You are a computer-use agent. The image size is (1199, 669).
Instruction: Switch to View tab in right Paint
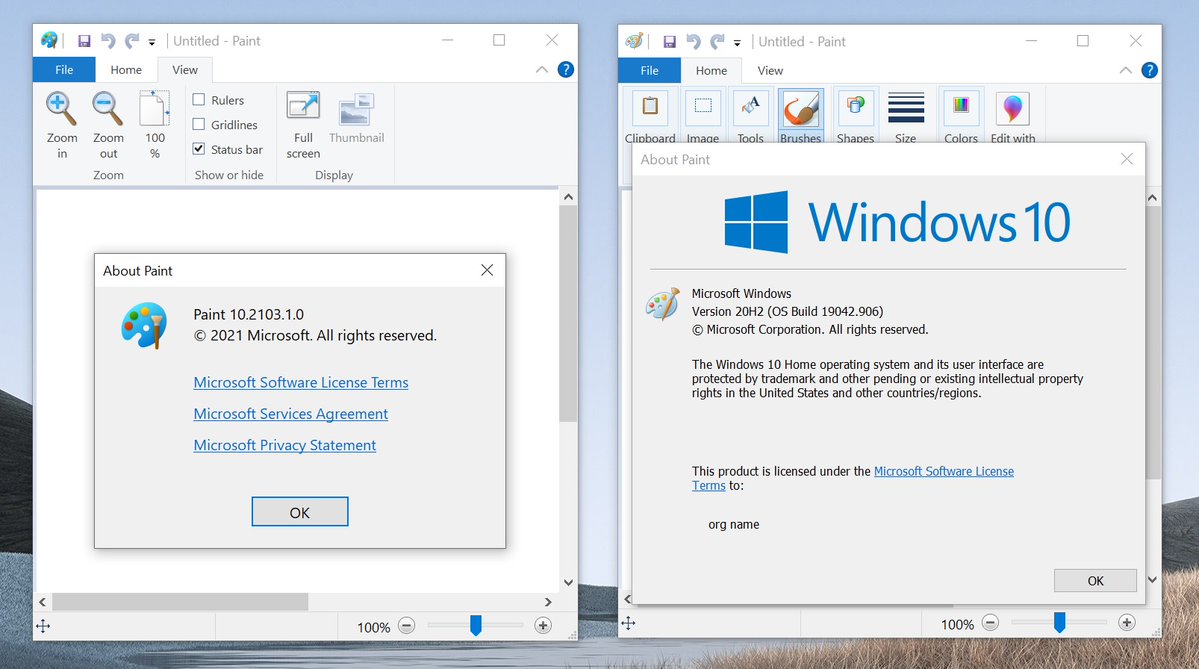(x=770, y=70)
